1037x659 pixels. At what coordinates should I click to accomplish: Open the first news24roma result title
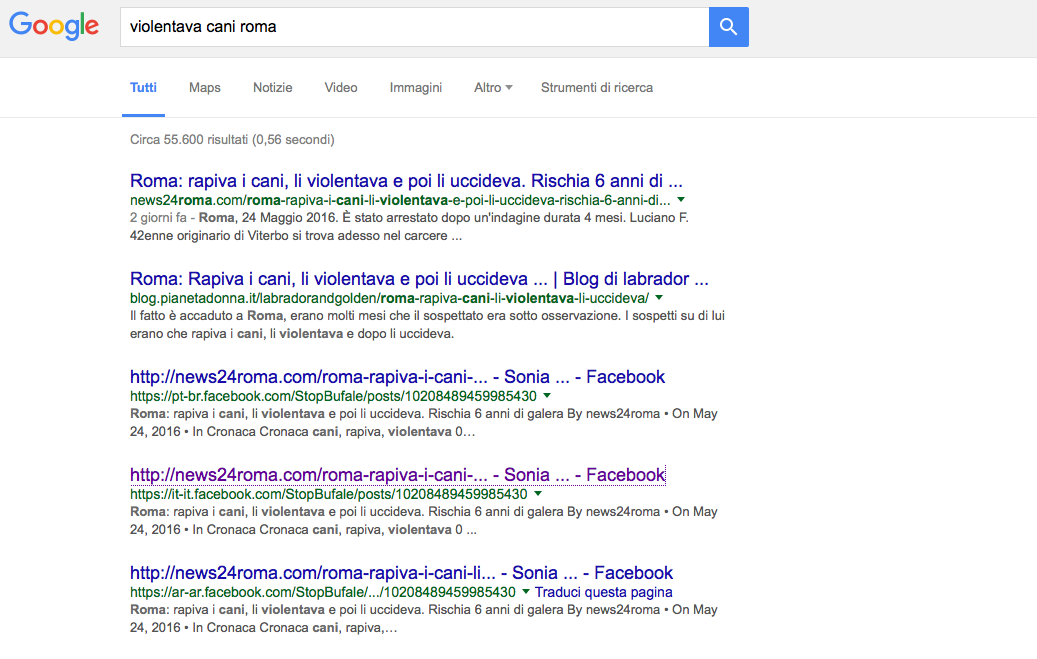406,182
